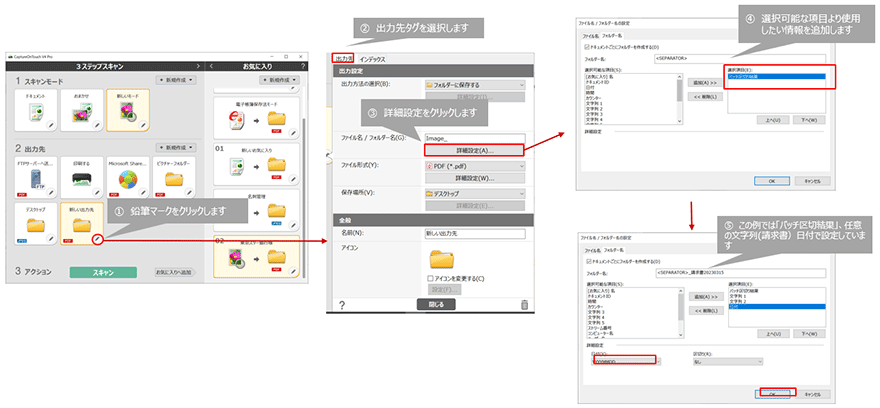The width and height of the screenshot is (880, 408).
Task: Select the FTP server output destination icon
Action: (x=33, y=180)
